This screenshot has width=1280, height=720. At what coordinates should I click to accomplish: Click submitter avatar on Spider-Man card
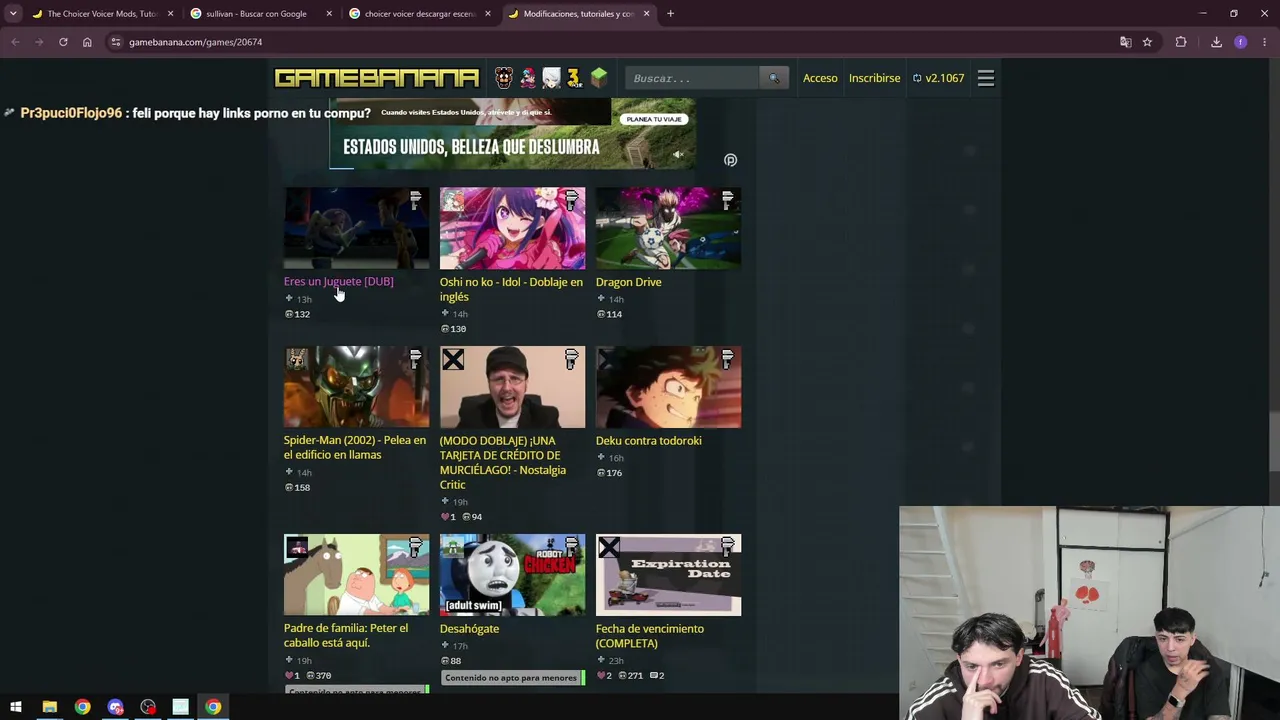tap(297, 359)
